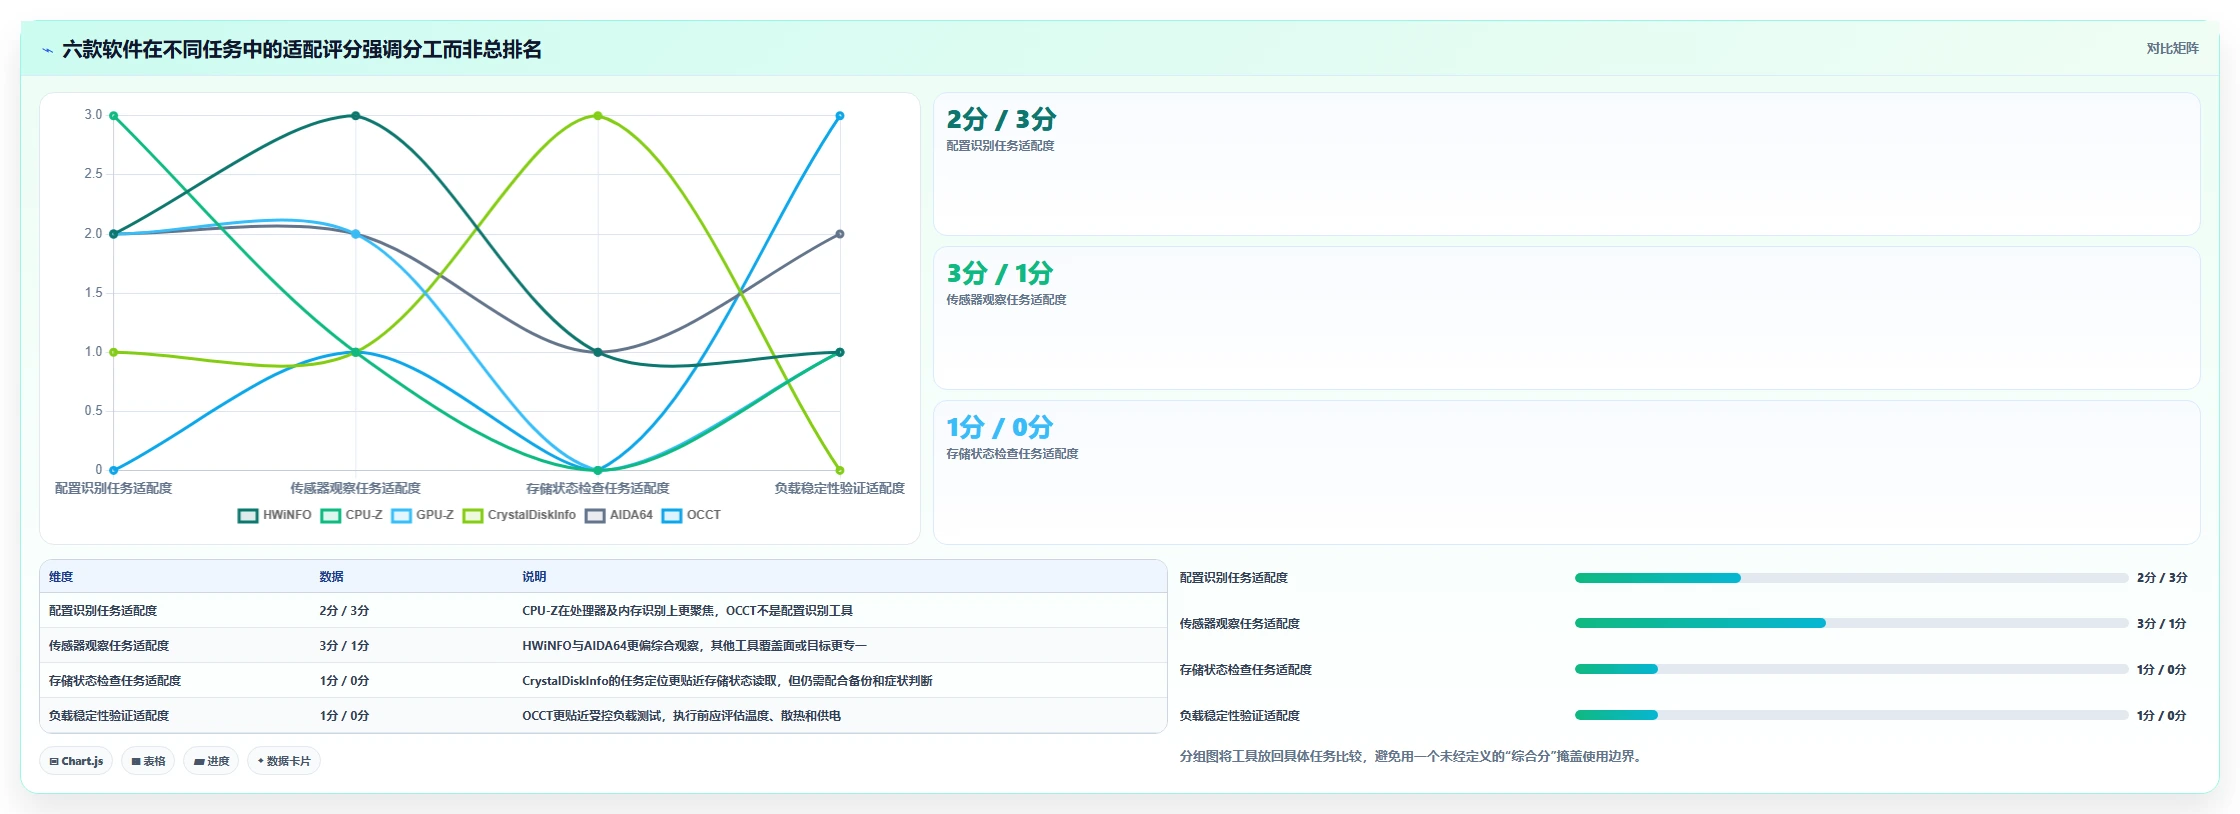This screenshot has width=2240, height=814.
Task: Click the 负载稳定性验证适配度 progress bar
Action: (x=1851, y=715)
